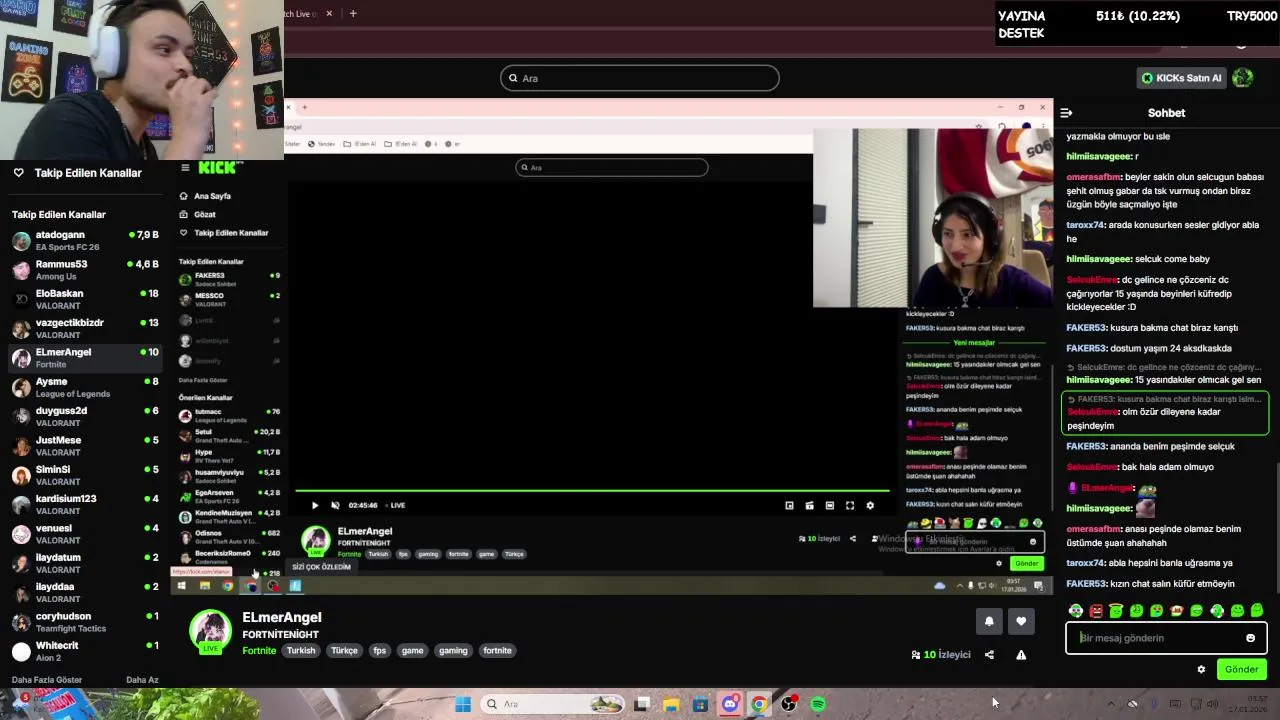Toggle theater mode in the stream player
The image size is (1280, 720).
830,505
